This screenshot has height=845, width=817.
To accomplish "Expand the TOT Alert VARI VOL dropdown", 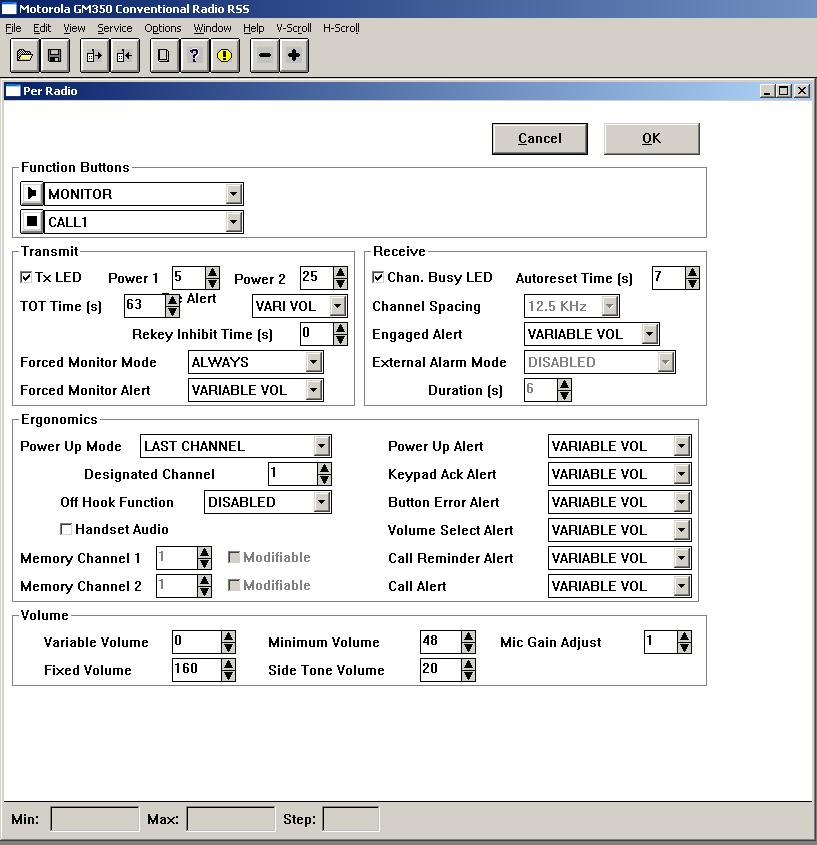I will (337, 306).
